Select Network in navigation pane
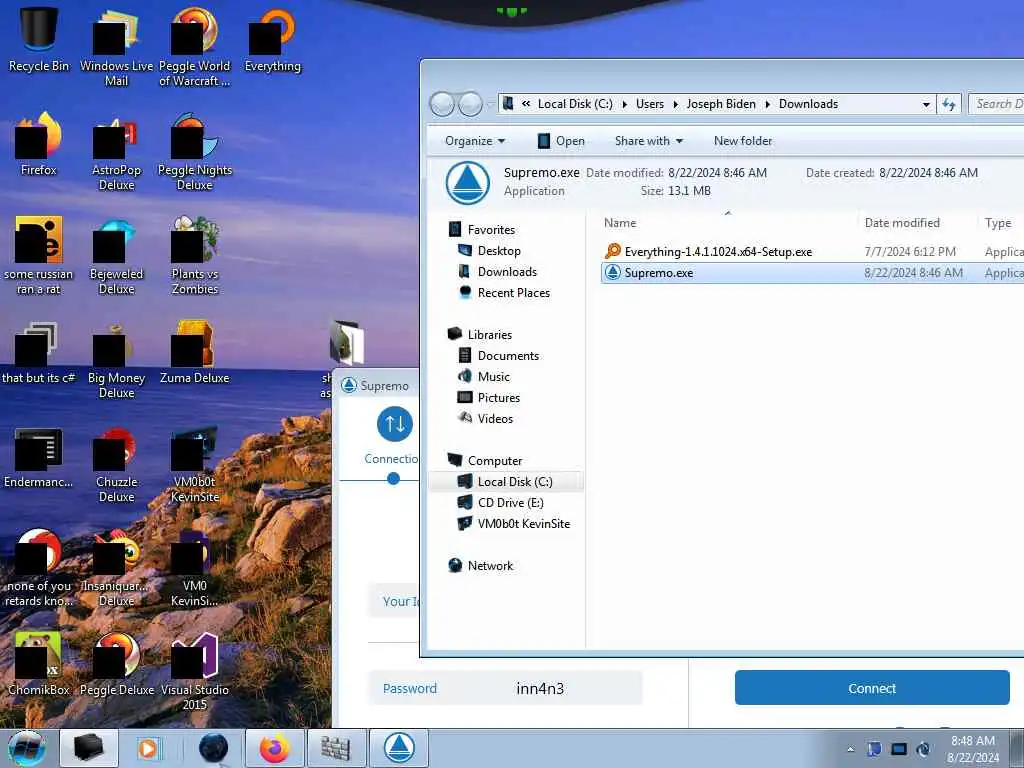 (x=481, y=566)
